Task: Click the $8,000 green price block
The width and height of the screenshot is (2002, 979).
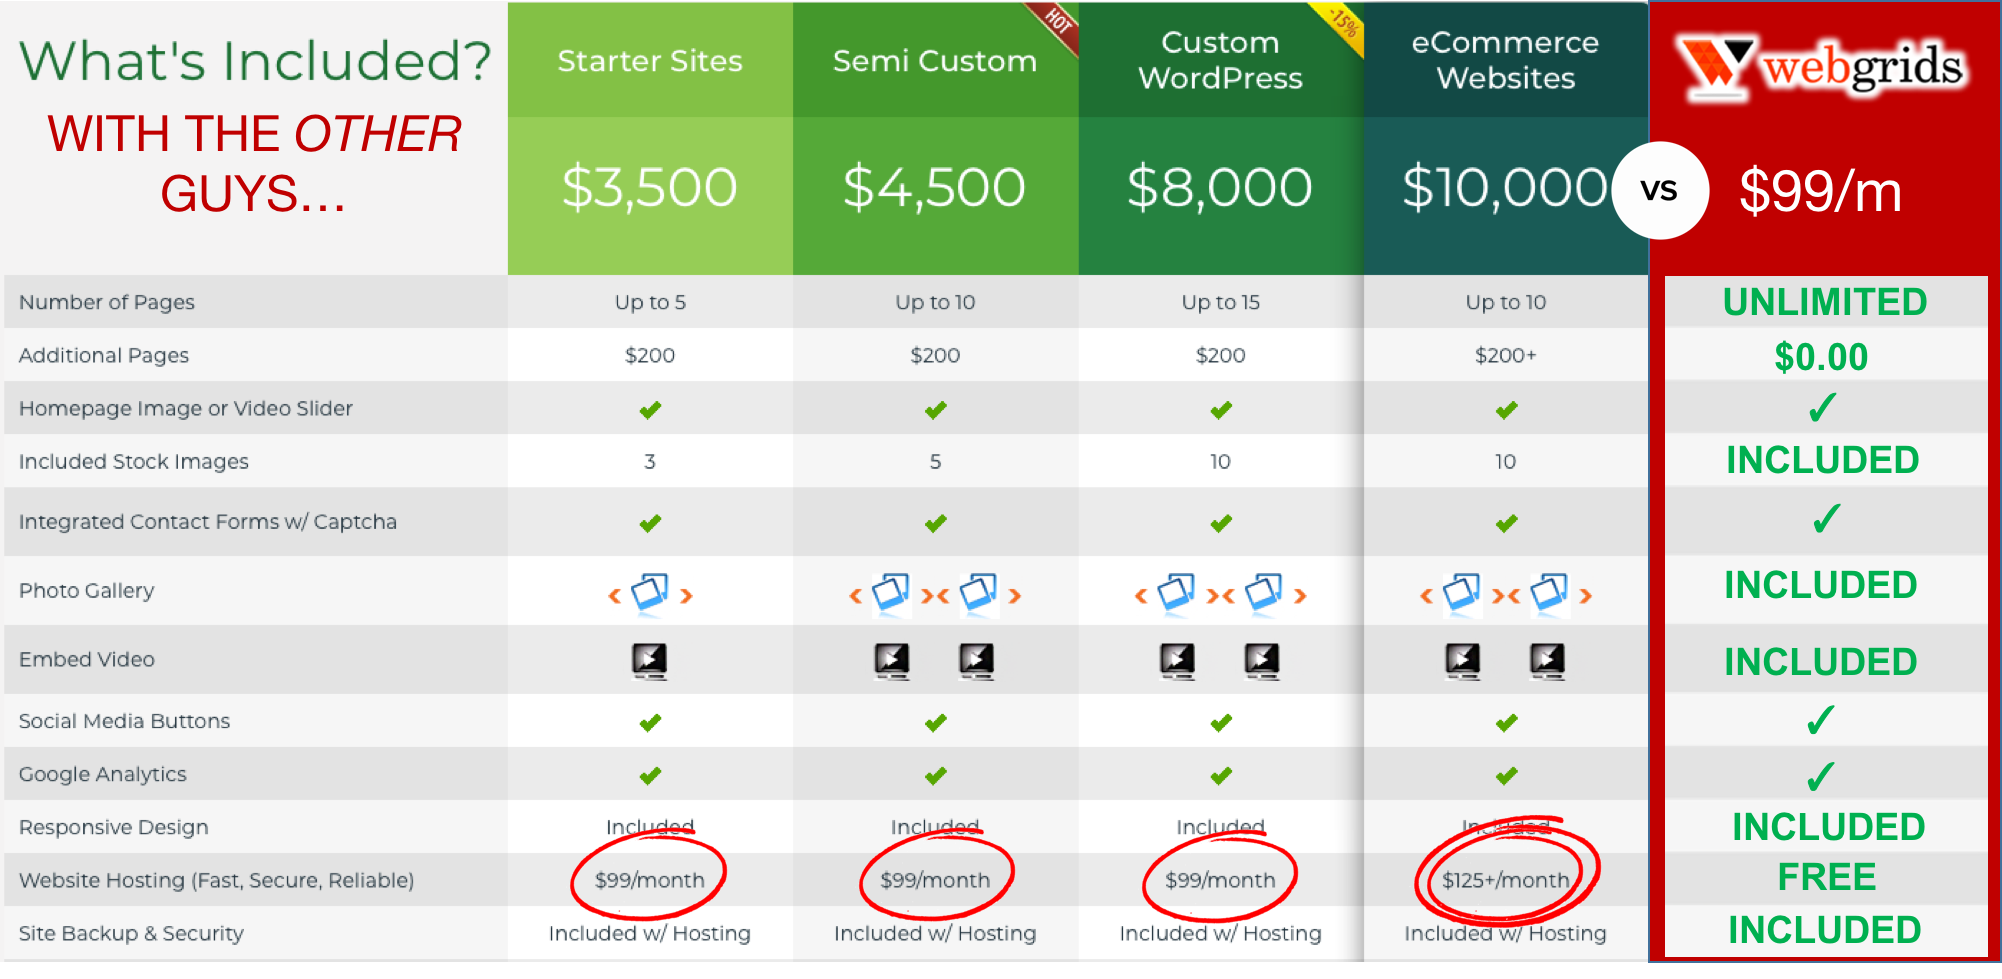Action: 1220,188
